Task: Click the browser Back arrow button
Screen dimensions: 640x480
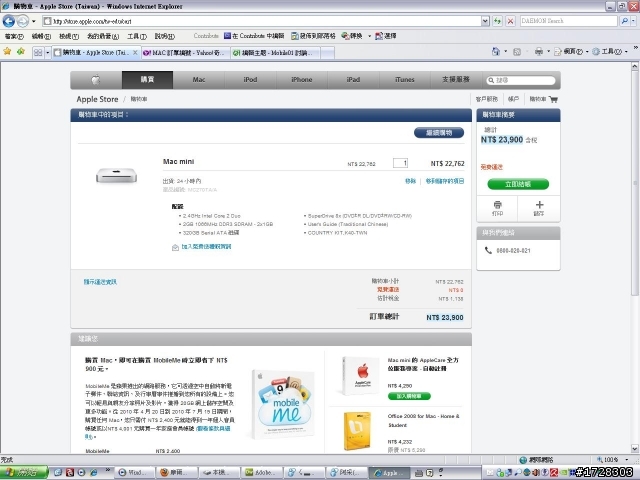Action: pos(9,21)
